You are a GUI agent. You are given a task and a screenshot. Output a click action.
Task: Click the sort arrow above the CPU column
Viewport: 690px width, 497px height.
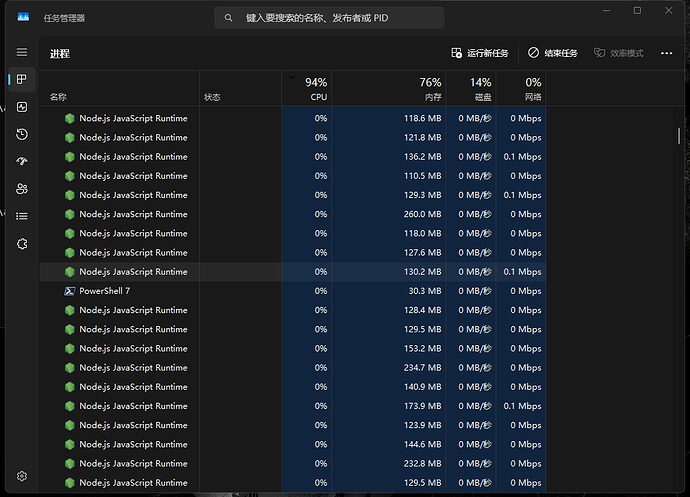point(292,77)
